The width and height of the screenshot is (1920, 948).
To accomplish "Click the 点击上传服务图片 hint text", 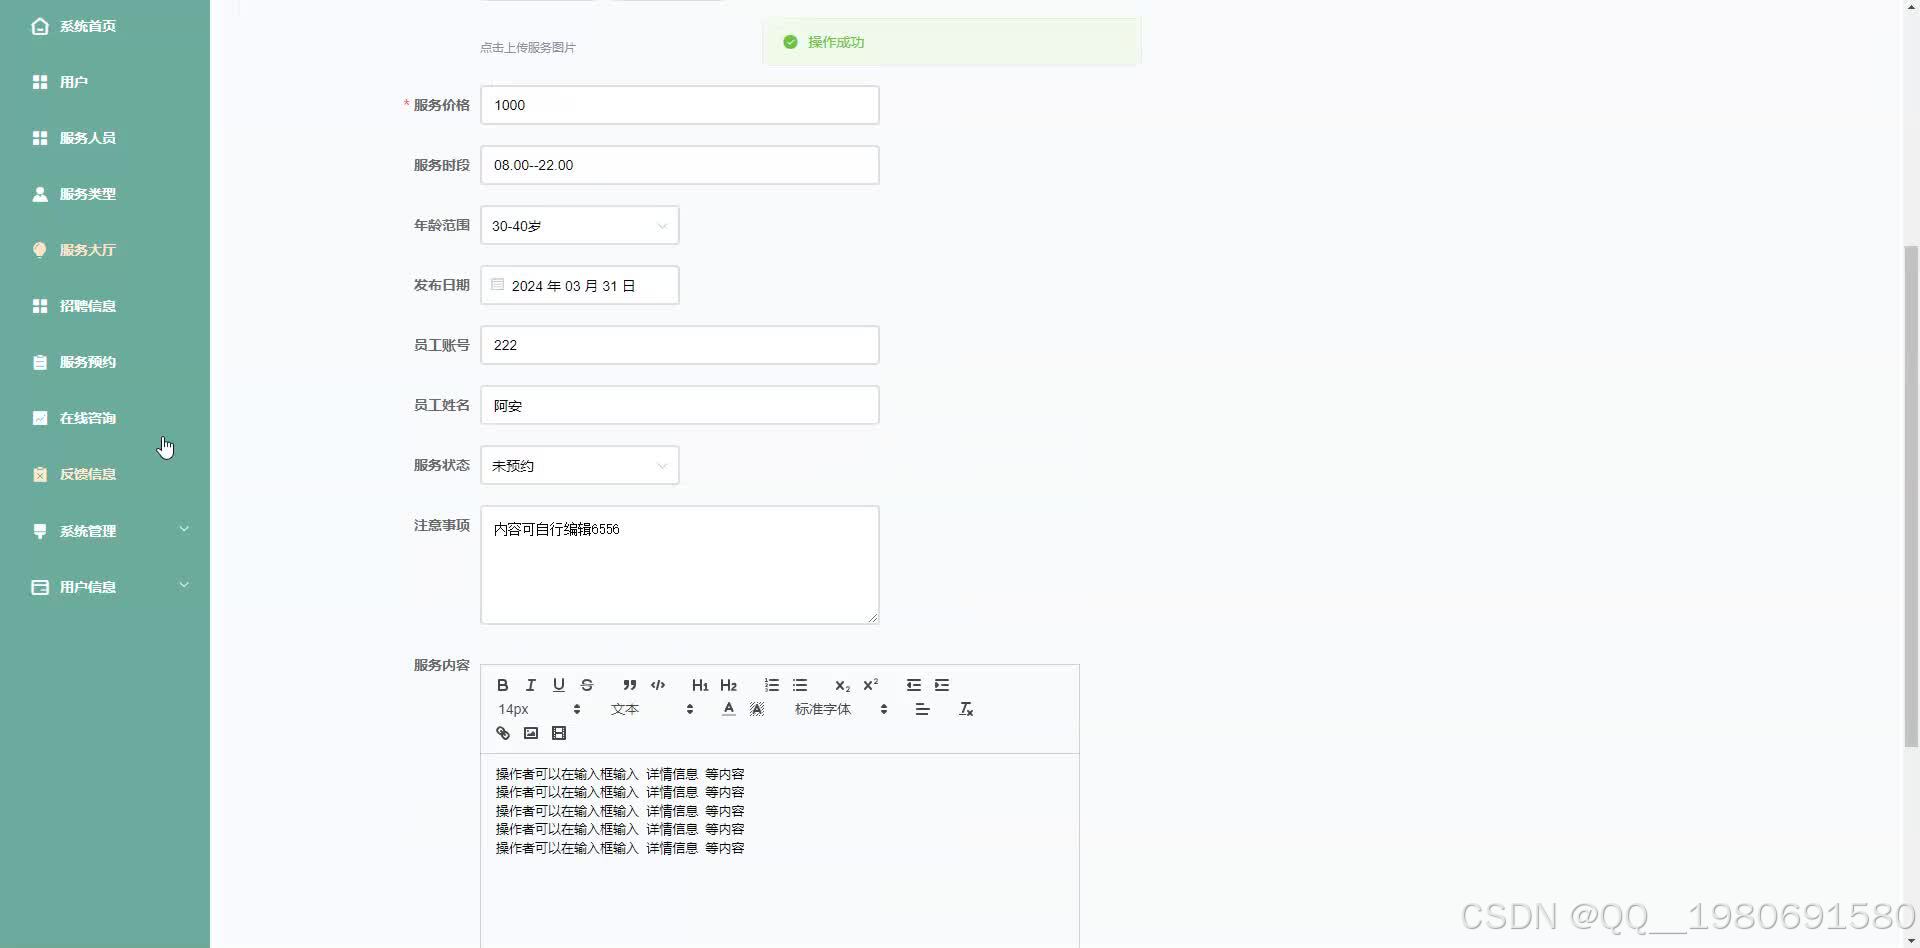I will click(528, 47).
